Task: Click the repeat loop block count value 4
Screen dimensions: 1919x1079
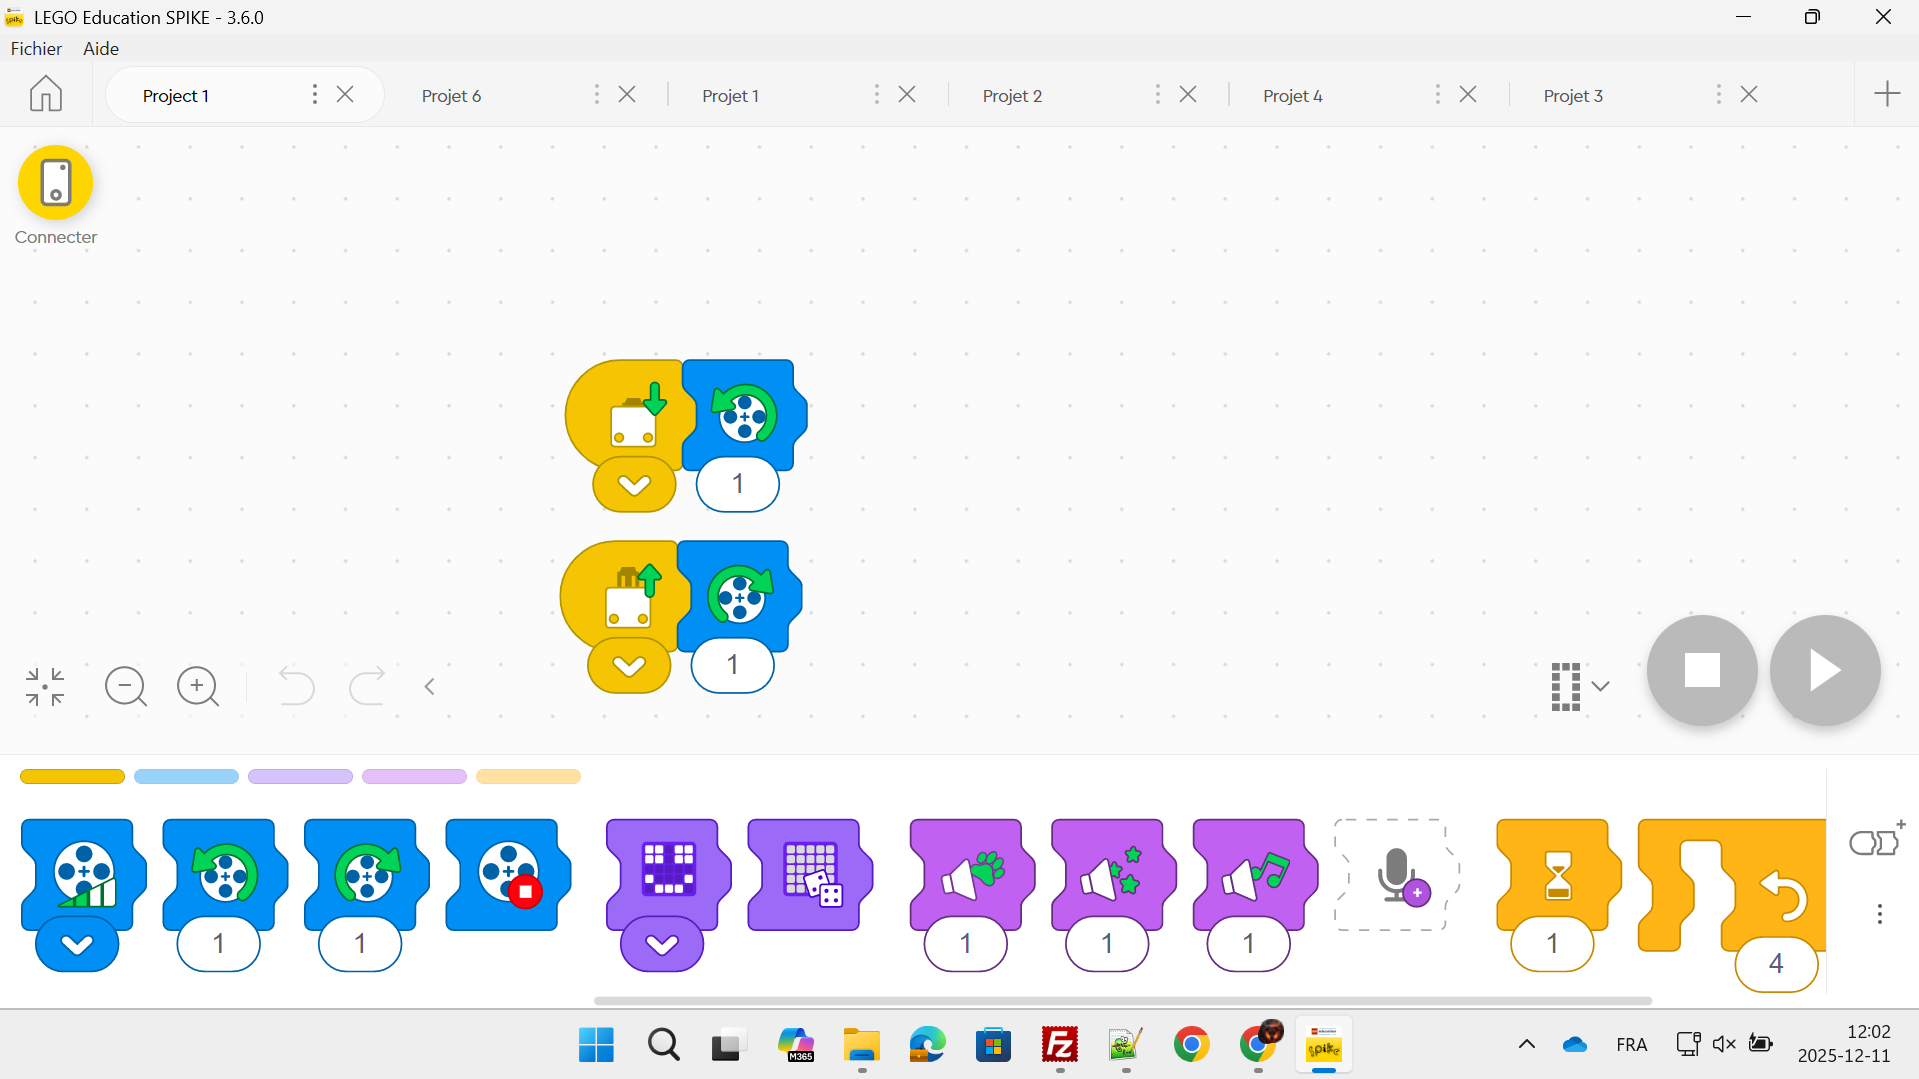Action: point(1776,964)
